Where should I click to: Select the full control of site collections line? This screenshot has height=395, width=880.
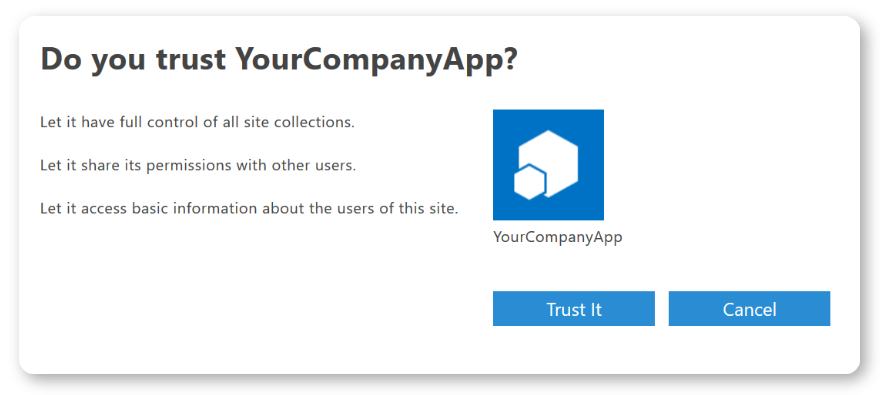tap(198, 122)
